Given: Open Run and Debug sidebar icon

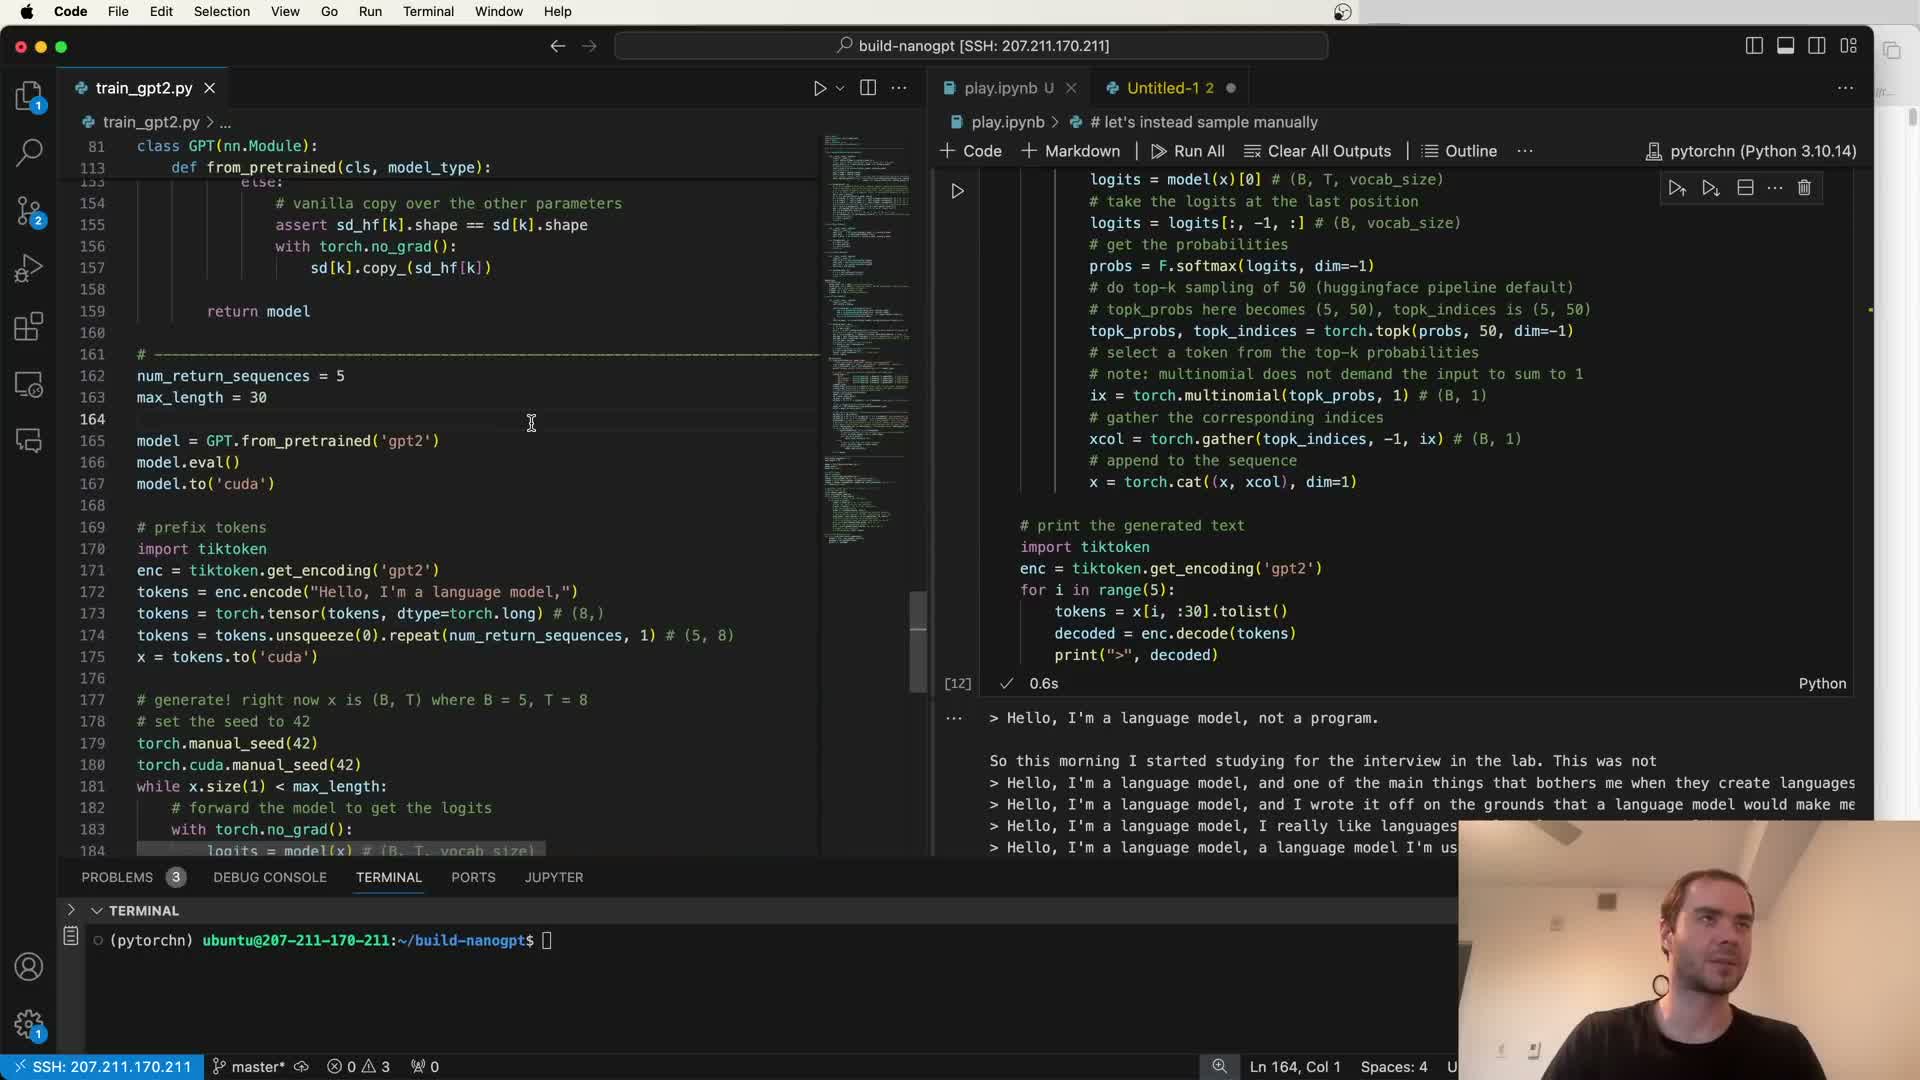Looking at the screenshot, I should [29, 268].
